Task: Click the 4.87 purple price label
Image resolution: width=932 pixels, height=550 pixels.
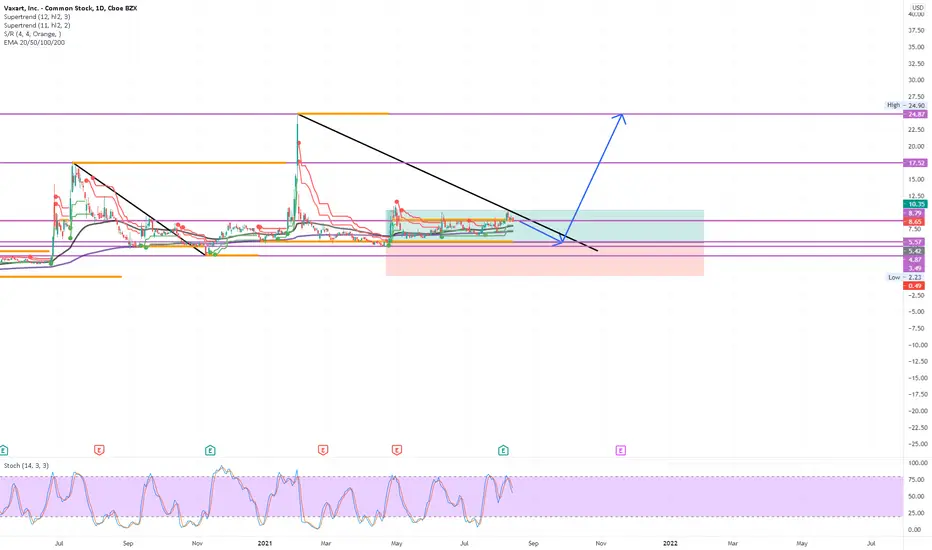Action: (914, 260)
